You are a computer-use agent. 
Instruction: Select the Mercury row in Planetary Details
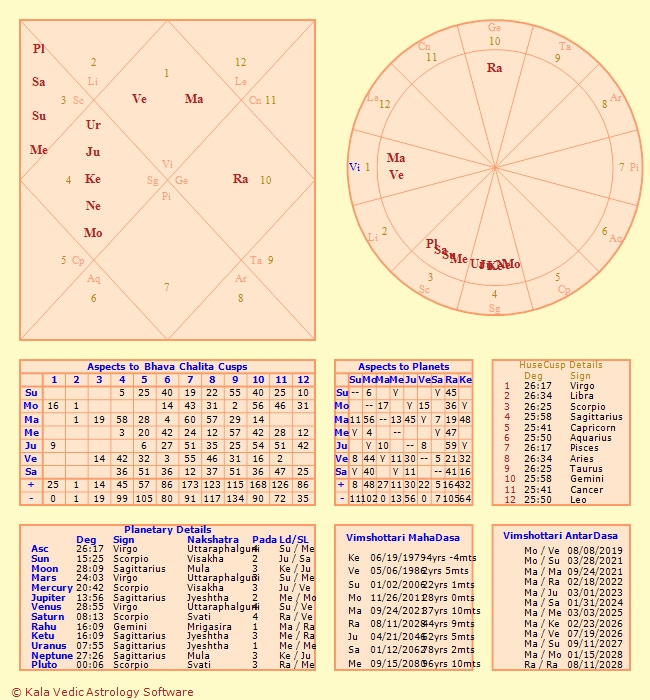coord(172,588)
